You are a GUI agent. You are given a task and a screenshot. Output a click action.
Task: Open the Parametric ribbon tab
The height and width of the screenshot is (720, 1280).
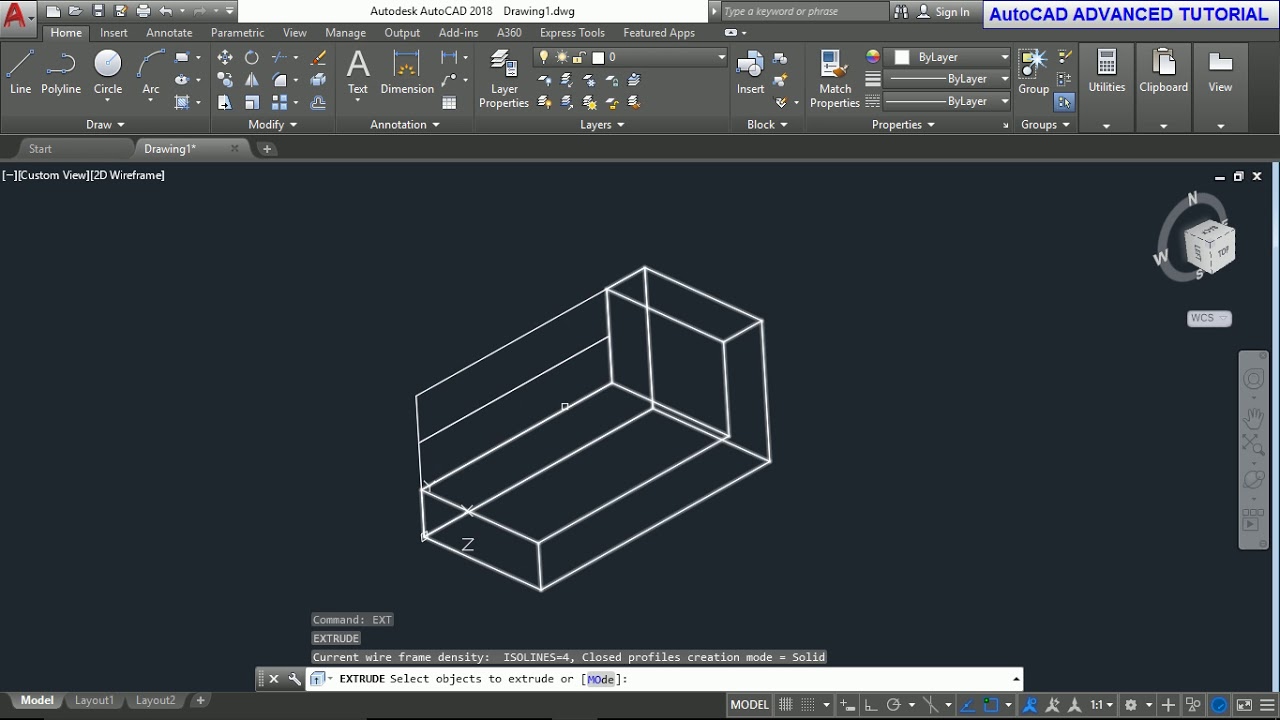(x=238, y=33)
